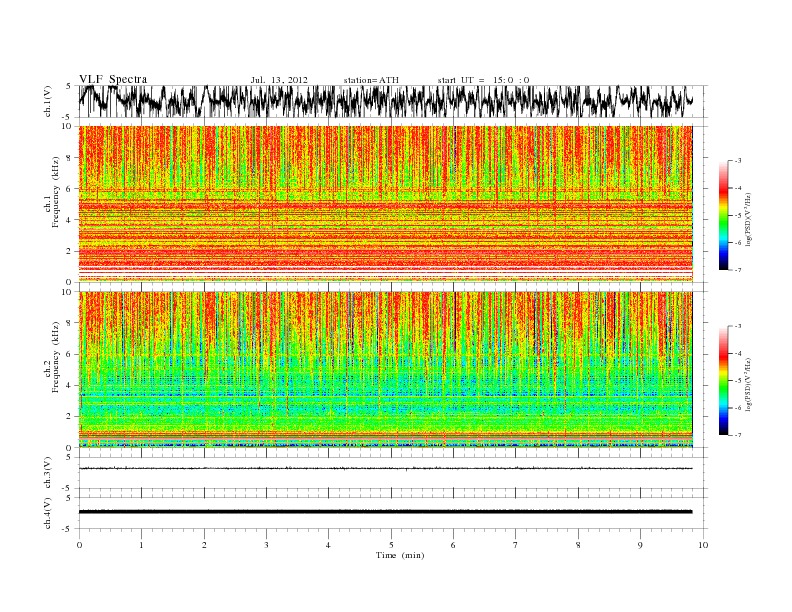Click the '5' tick label on time axis
Screen dimensions: 792x612
coord(391,545)
